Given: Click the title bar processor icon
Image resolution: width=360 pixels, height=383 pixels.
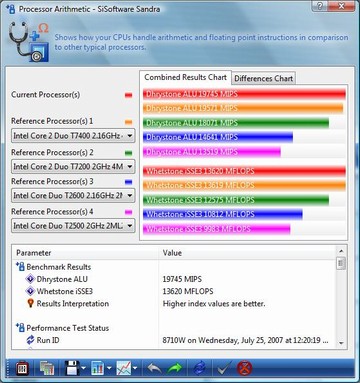Looking at the screenshot, I should coord(11,9).
